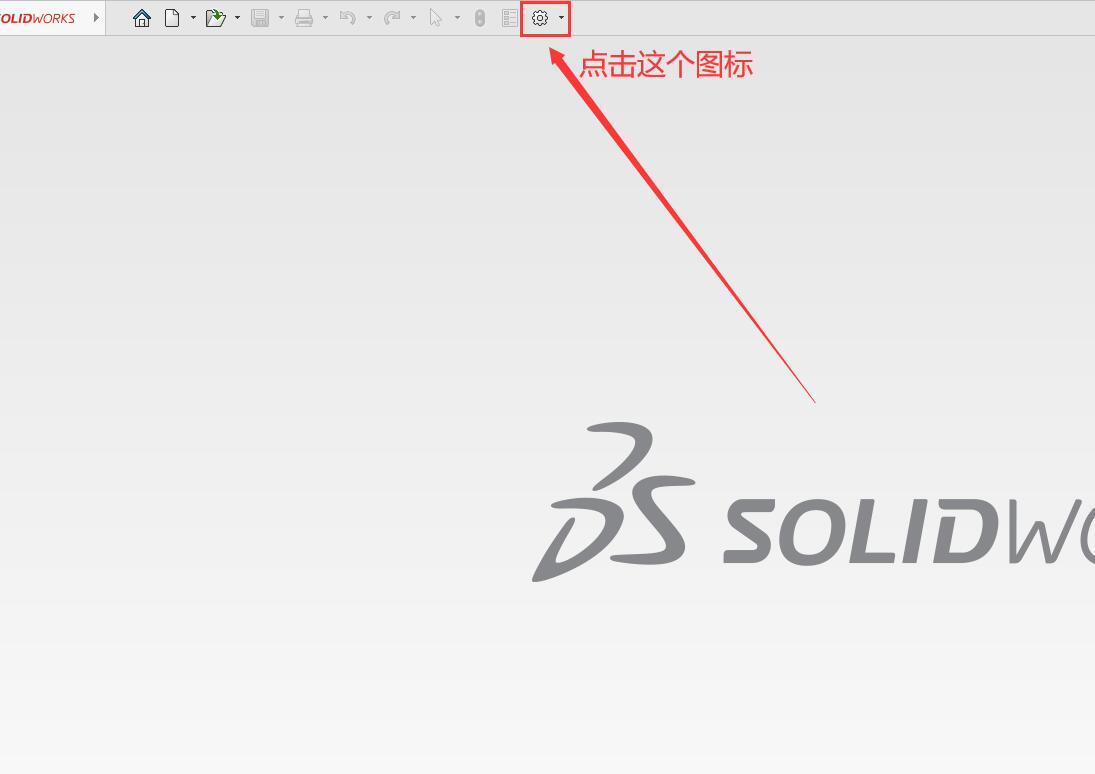Open dropdown arrow next to Save icon

point(281,18)
